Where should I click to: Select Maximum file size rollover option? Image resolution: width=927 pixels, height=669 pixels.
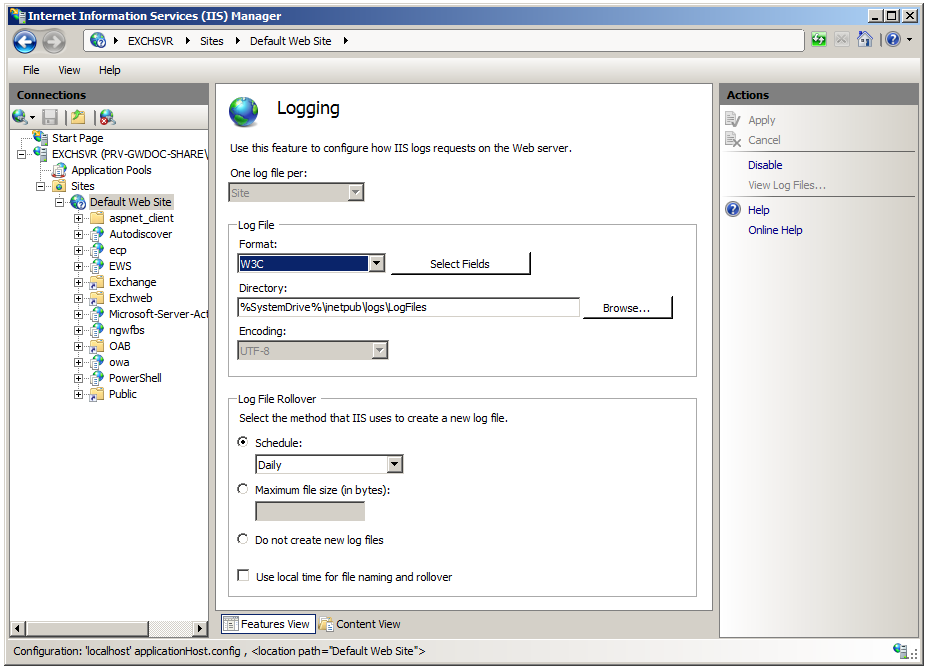tap(242, 488)
